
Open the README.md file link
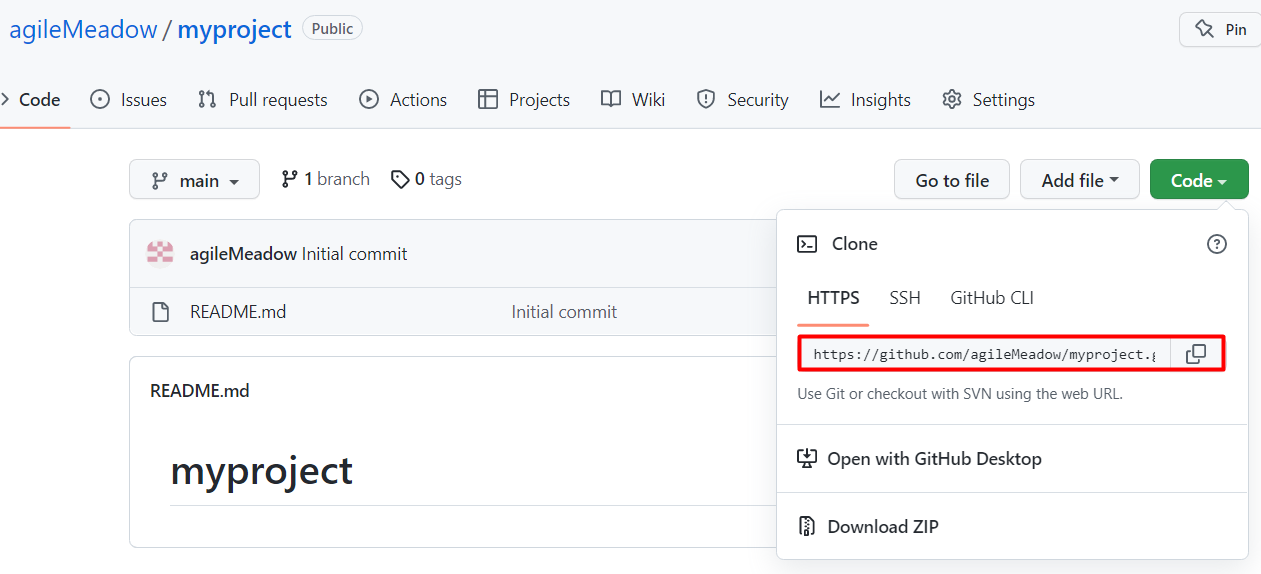click(x=238, y=312)
